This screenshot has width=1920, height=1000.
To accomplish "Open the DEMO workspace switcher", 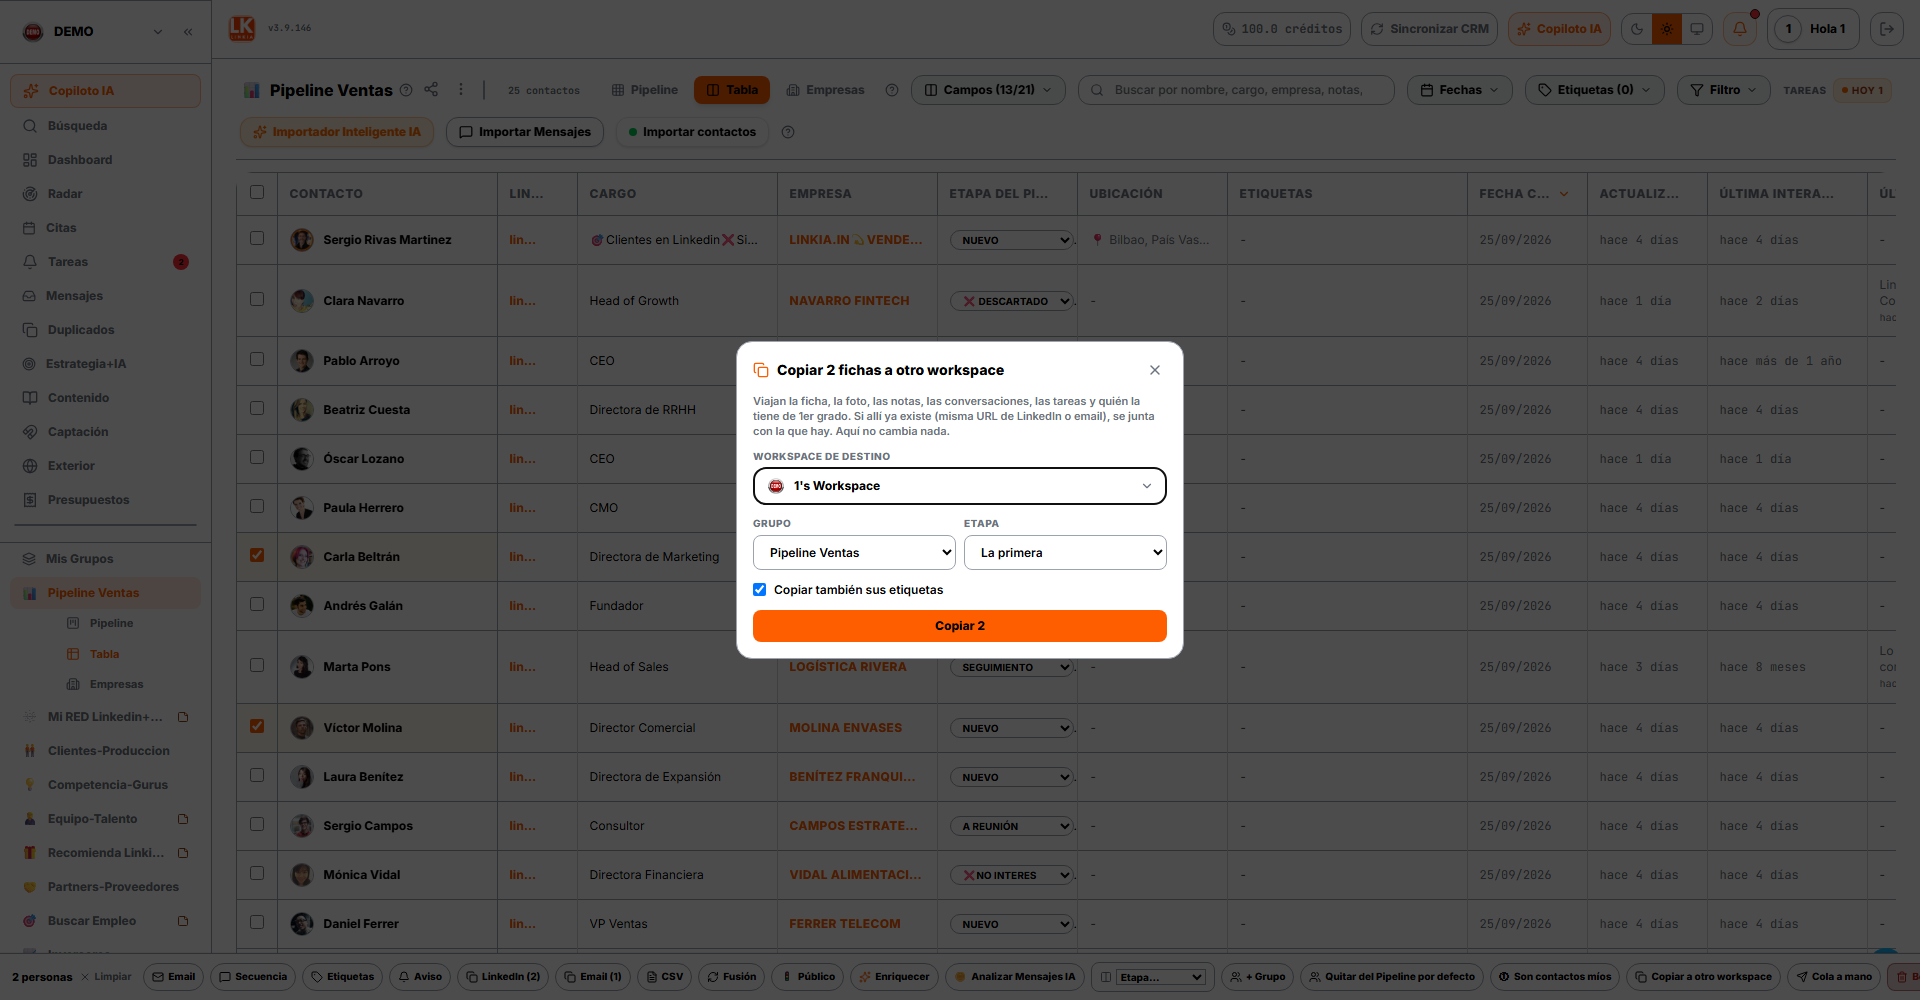I will (92, 32).
